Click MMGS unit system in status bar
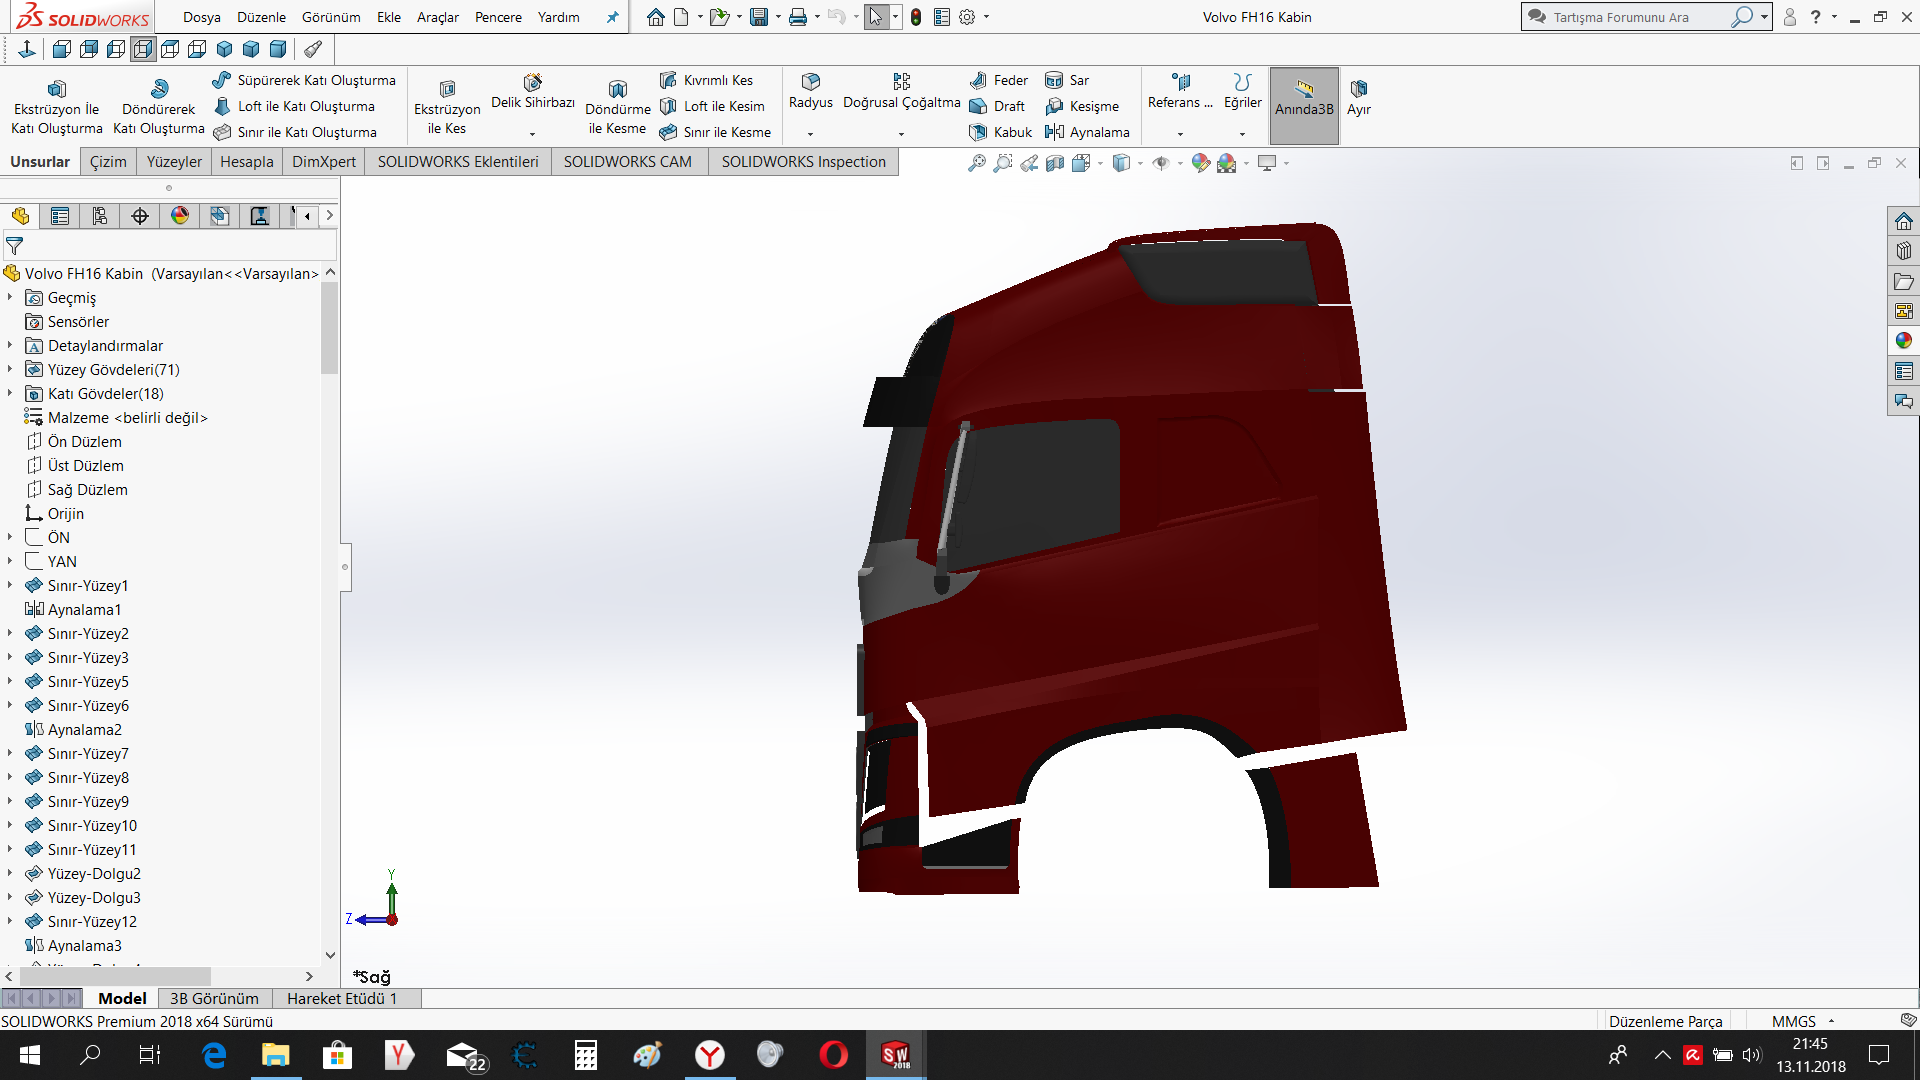 coord(1793,1021)
